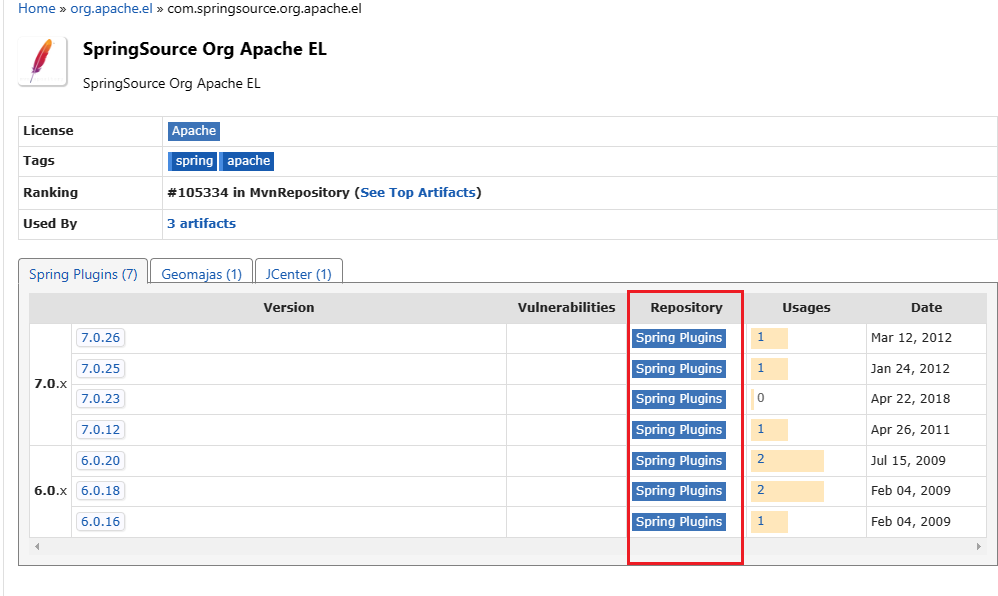This screenshot has height=596, width=998.
Task: Click left arrow of table horizontal scrollbar
Action: (37, 546)
